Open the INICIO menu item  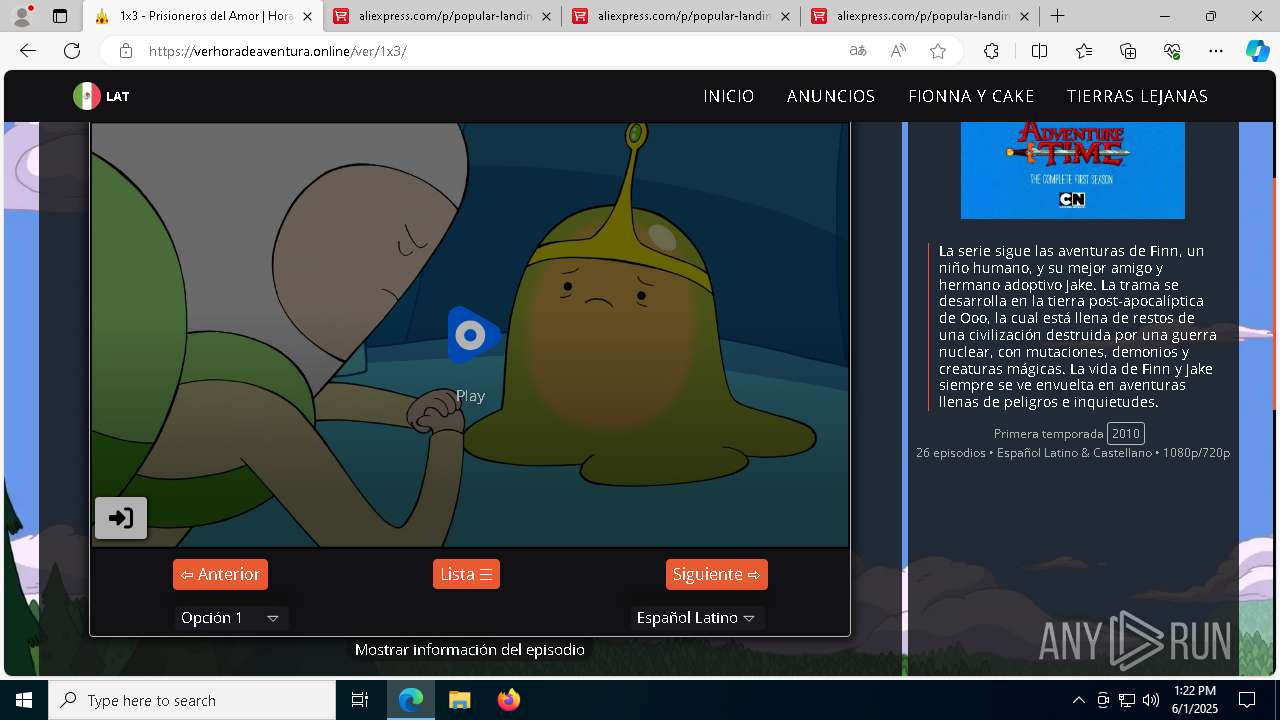[x=729, y=96]
